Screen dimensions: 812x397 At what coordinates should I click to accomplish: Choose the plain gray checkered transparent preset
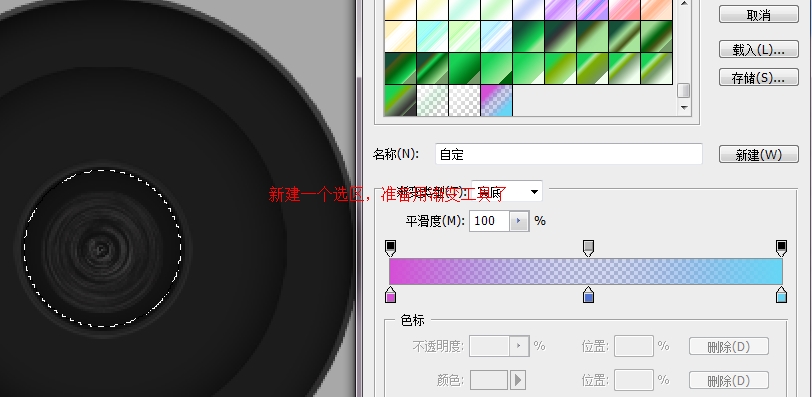465,100
